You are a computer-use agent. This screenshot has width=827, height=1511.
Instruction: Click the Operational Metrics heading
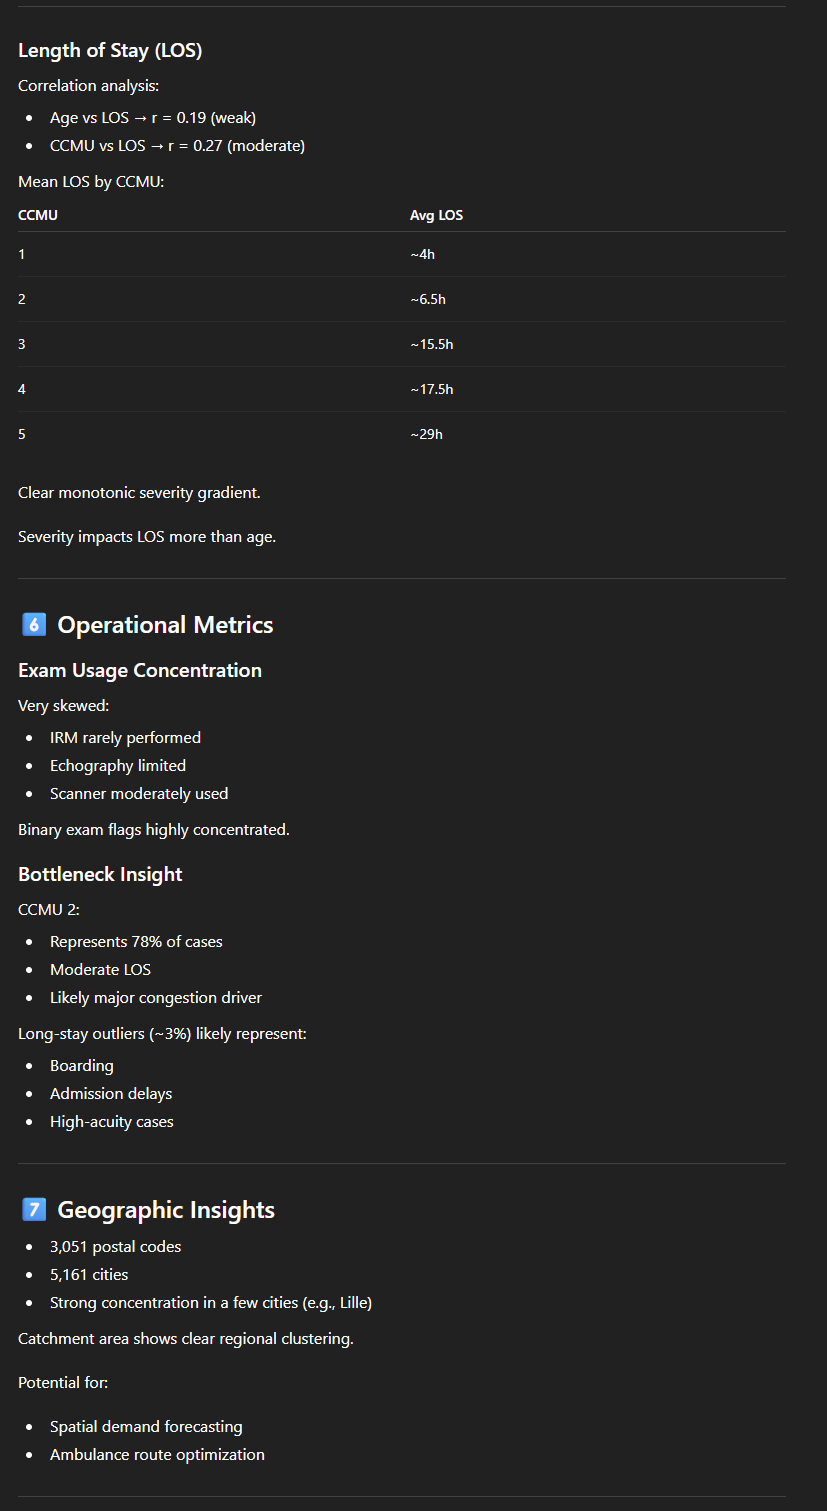(165, 625)
